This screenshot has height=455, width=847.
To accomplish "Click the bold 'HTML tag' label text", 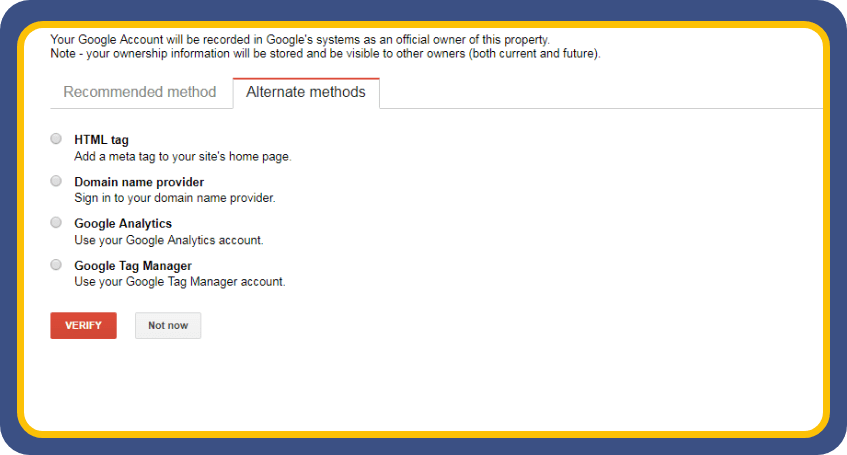I will point(101,140).
